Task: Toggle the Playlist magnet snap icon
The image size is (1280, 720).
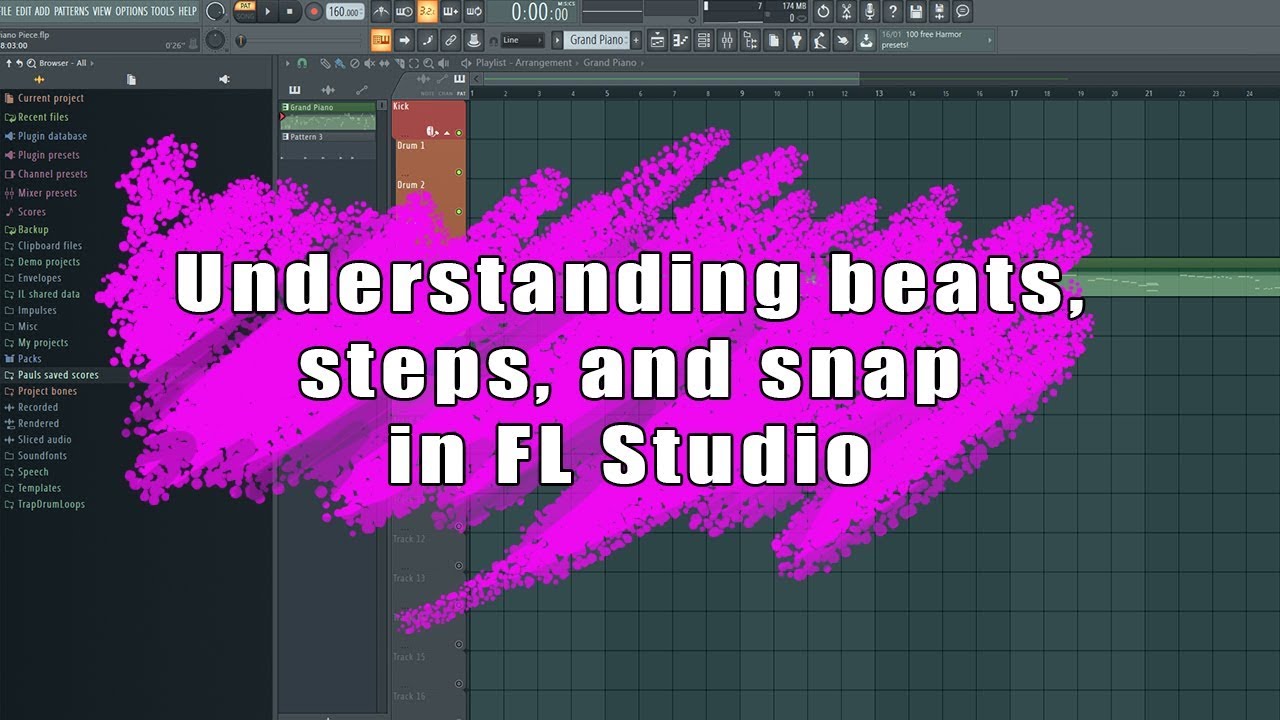Action: point(303,63)
